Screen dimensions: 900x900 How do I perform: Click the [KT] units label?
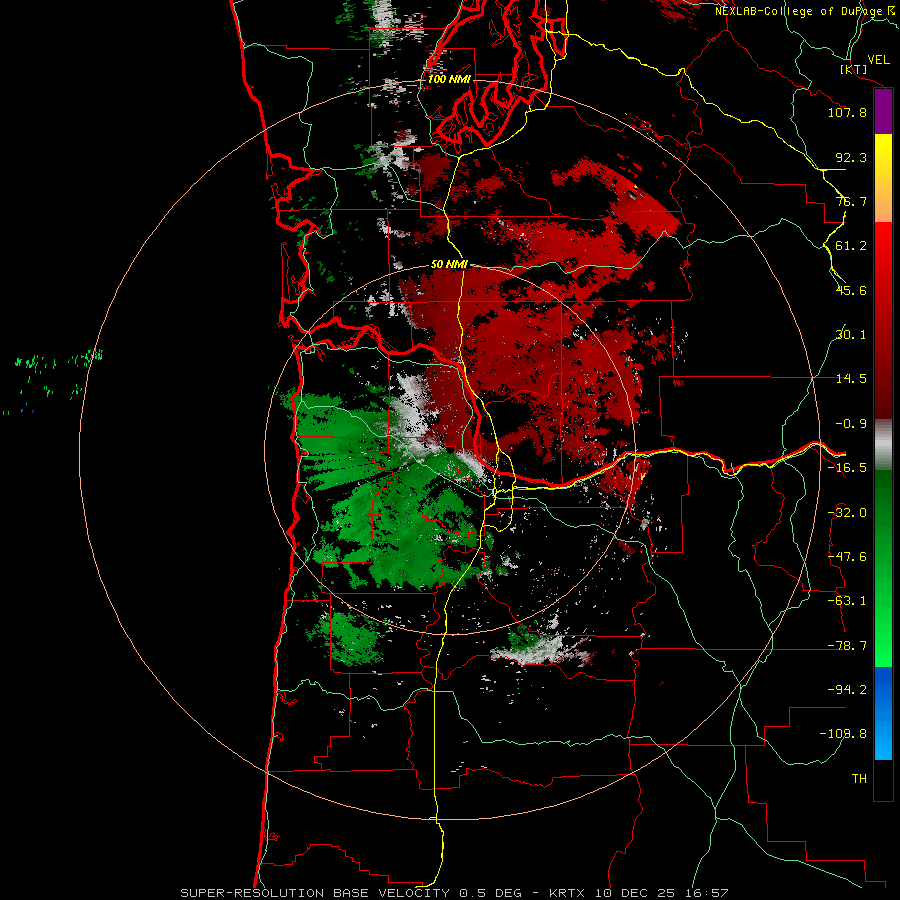(854, 69)
